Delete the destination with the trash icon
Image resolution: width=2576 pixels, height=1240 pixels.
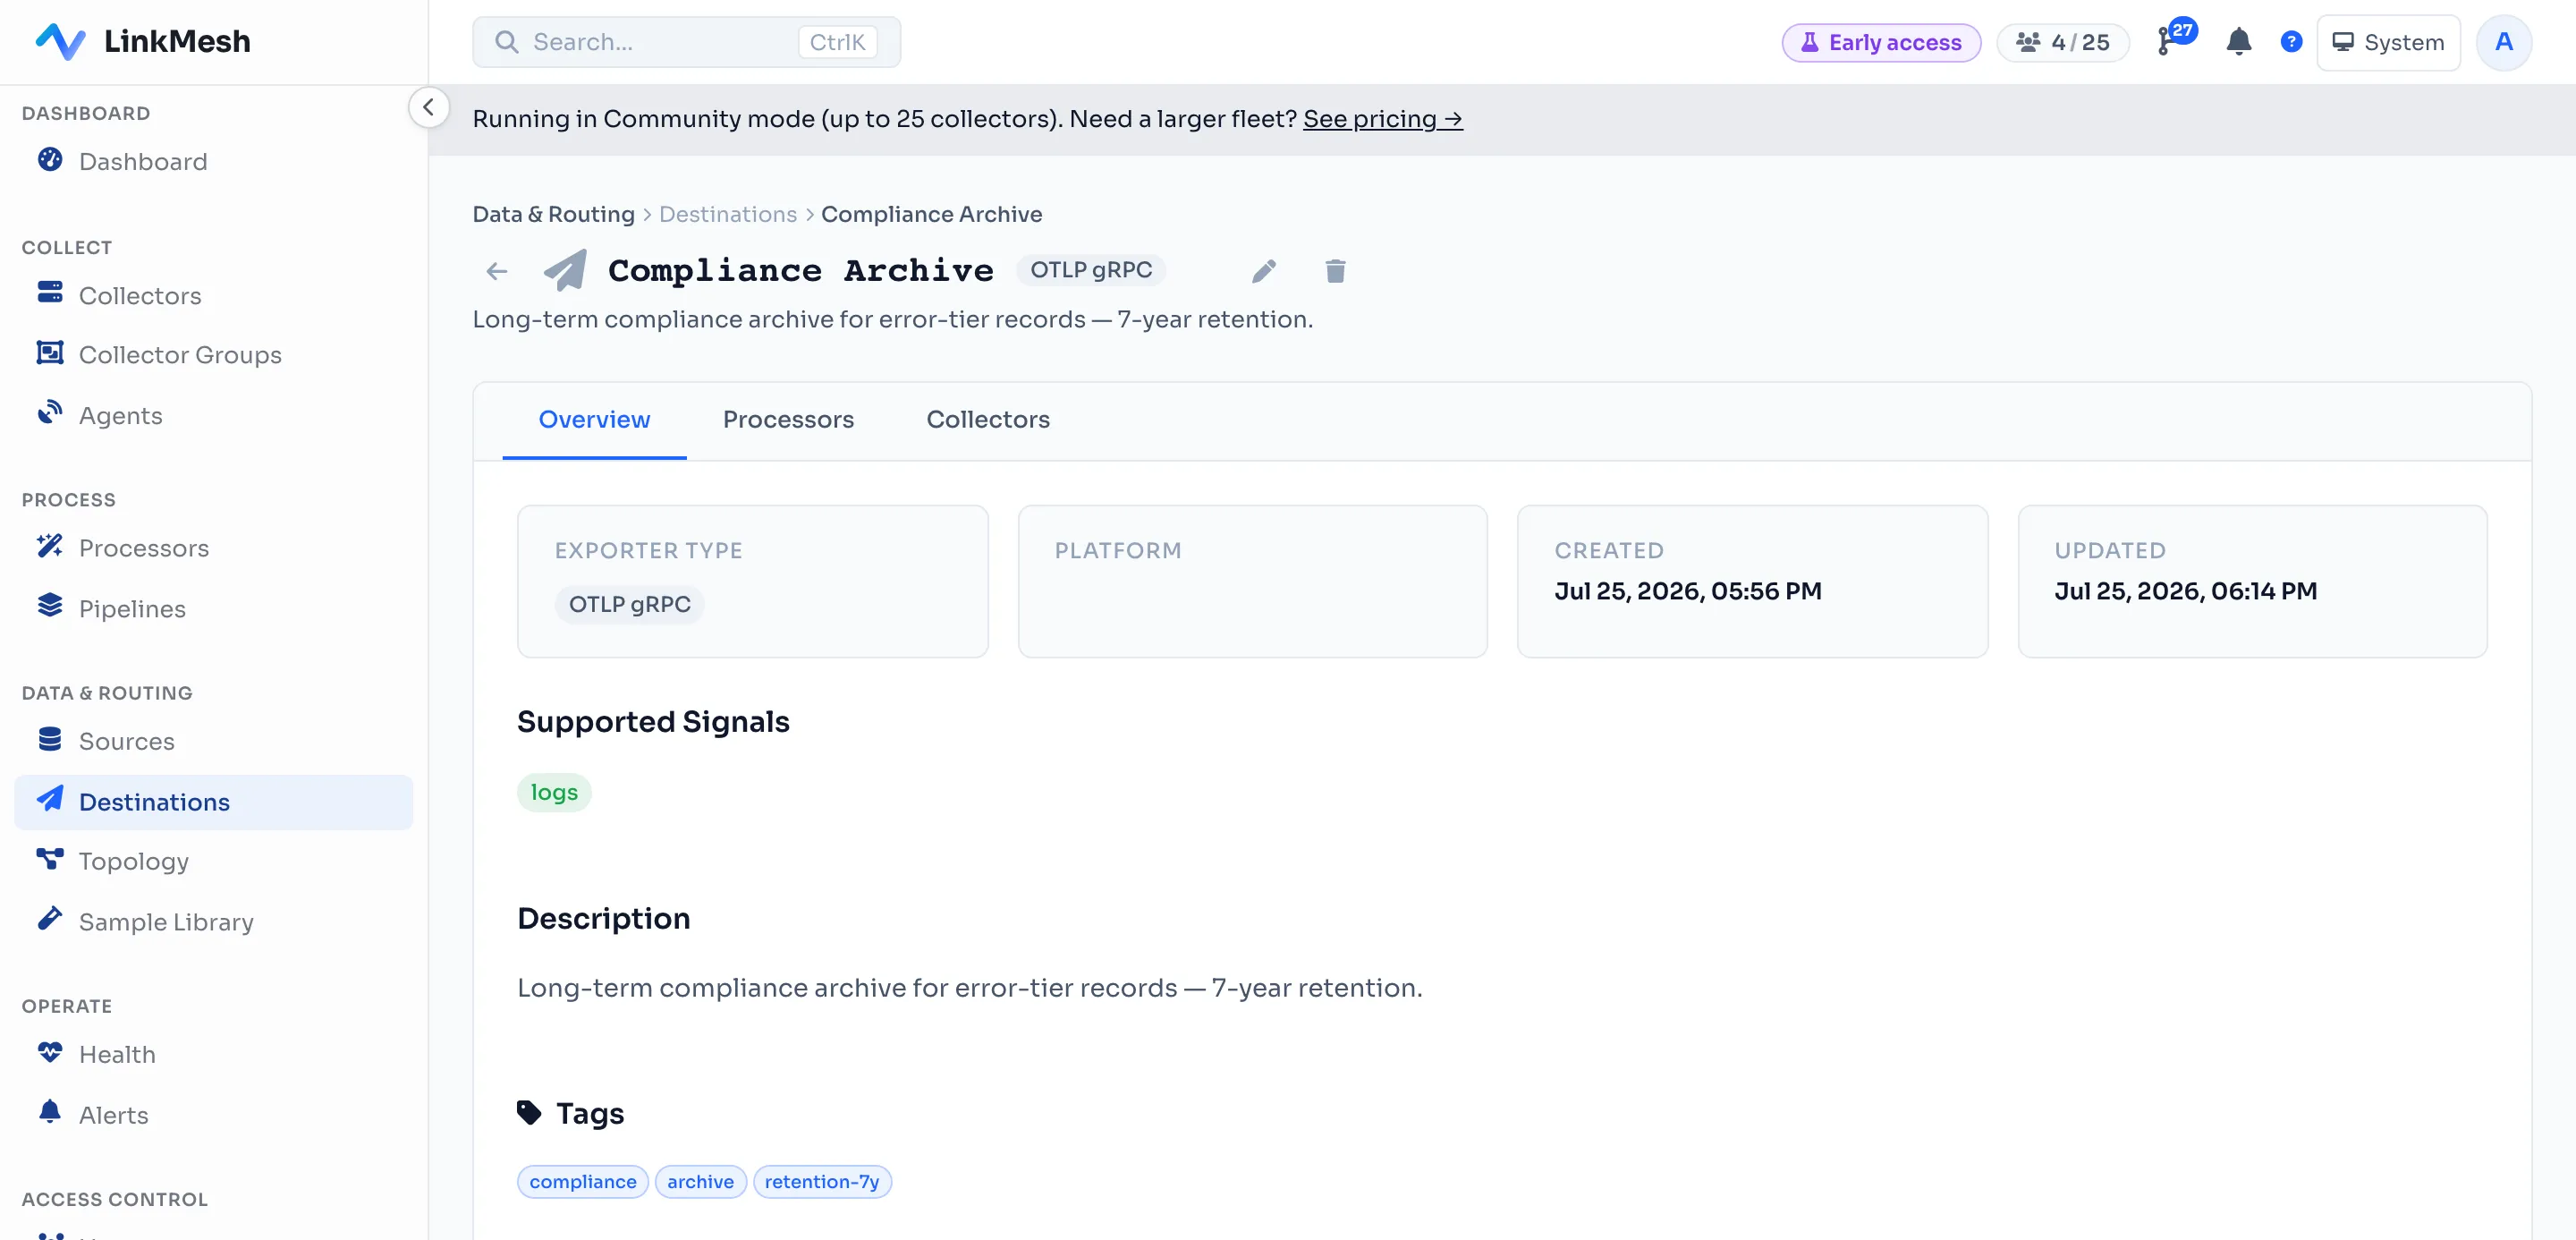[1335, 271]
